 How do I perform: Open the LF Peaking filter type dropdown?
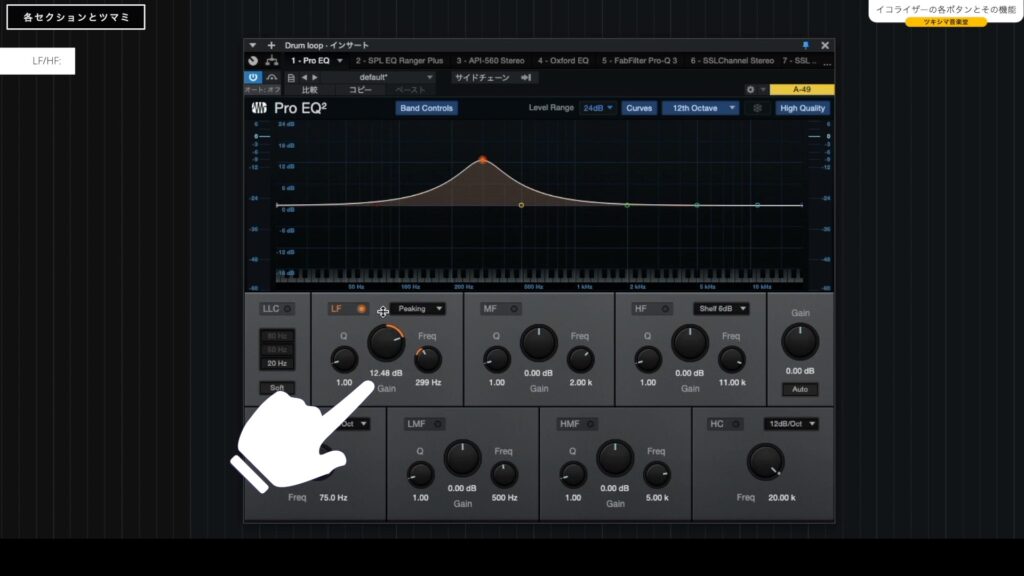point(418,309)
